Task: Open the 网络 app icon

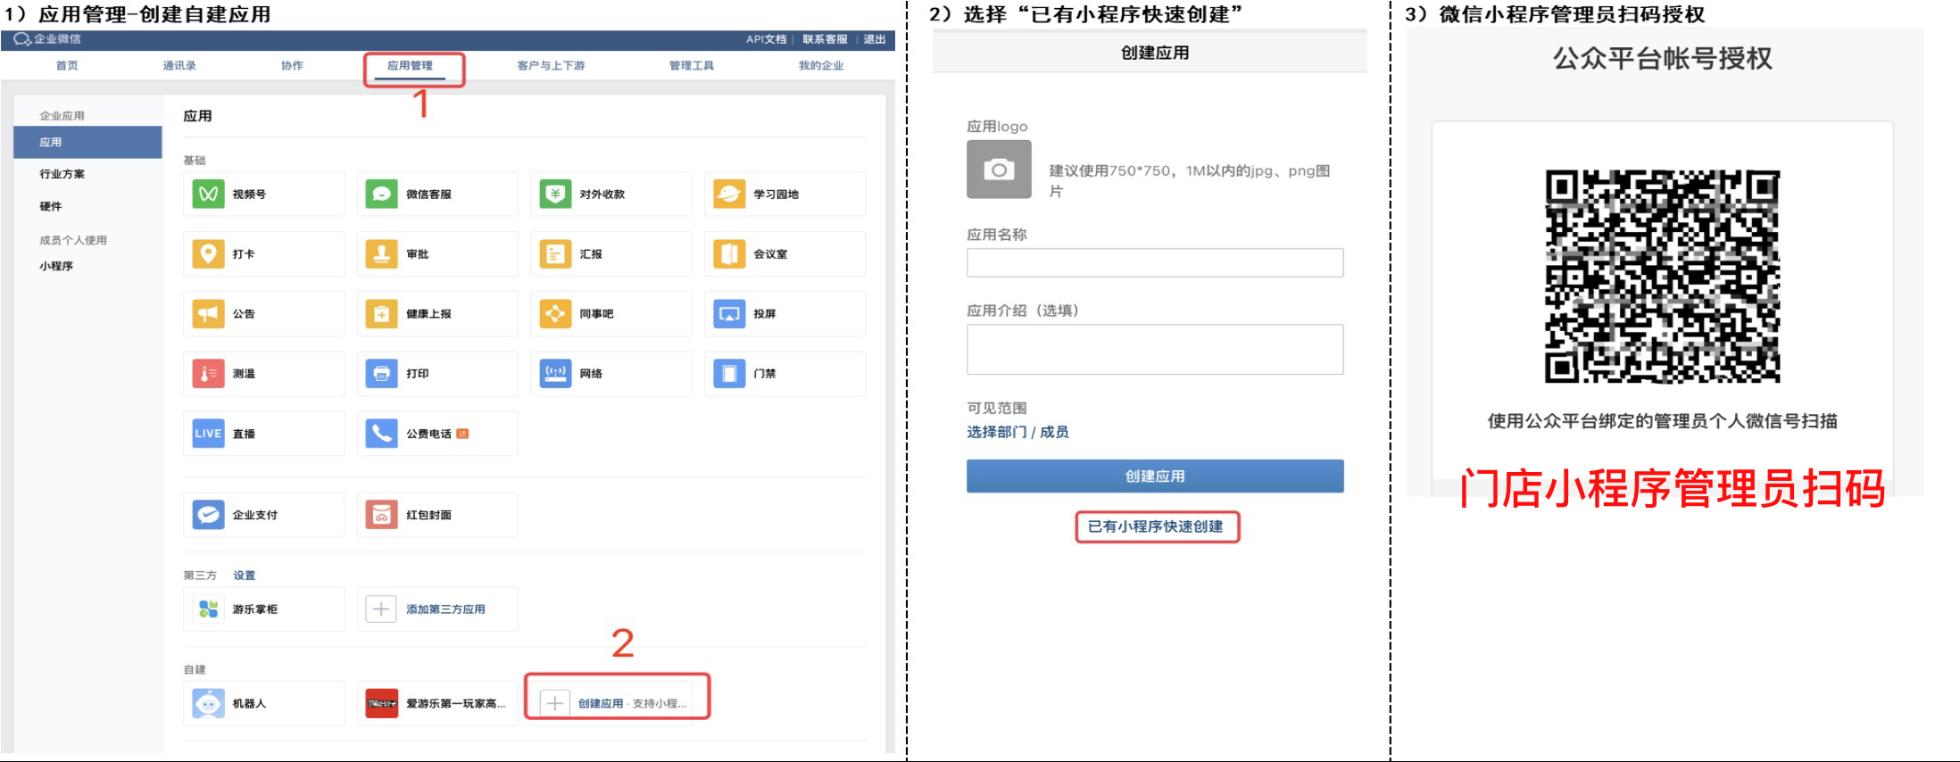Action: pyautogui.click(x=555, y=374)
